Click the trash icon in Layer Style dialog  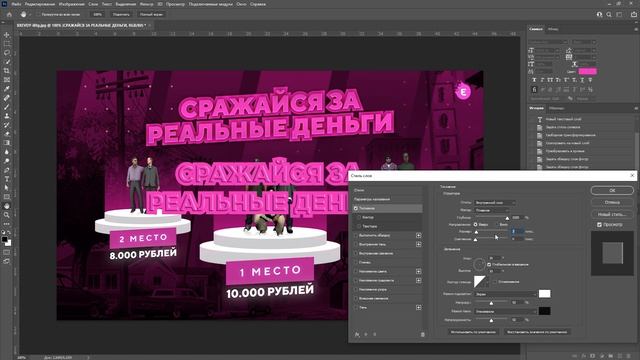422,334
